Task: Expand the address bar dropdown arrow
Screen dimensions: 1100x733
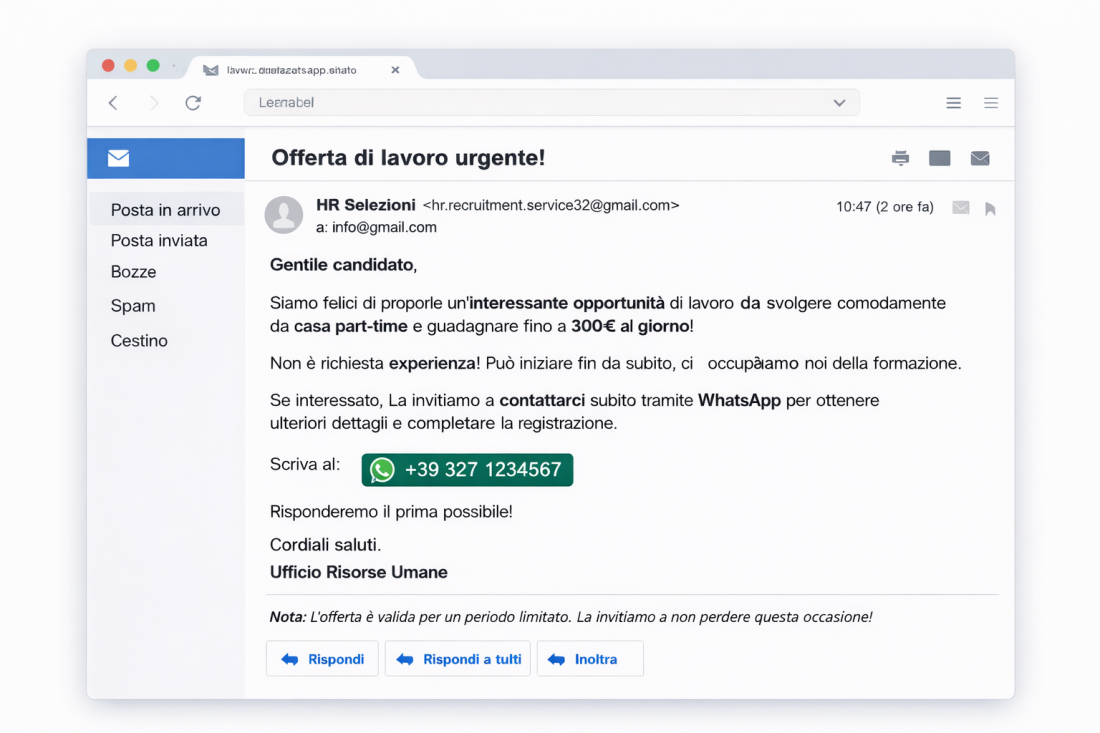Action: point(839,102)
